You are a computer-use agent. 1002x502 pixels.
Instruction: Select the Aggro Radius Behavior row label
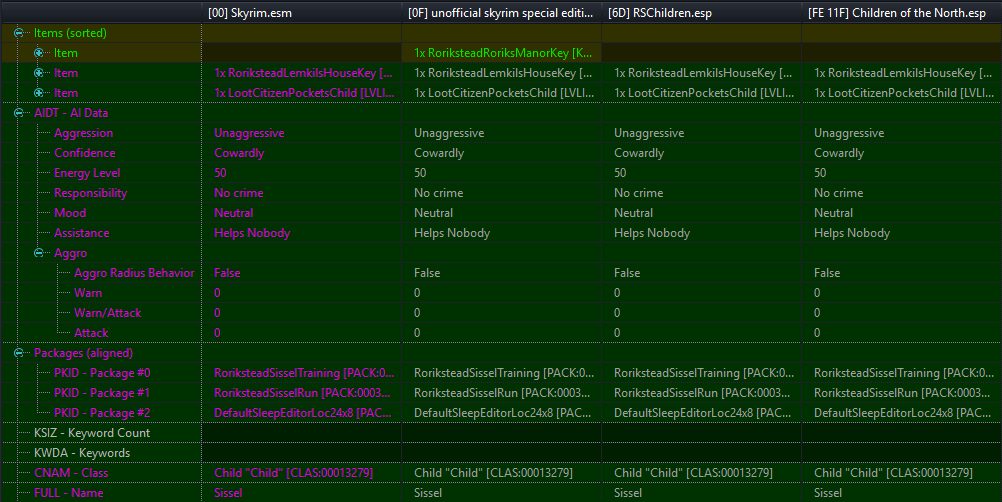pyautogui.click(x=134, y=273)
